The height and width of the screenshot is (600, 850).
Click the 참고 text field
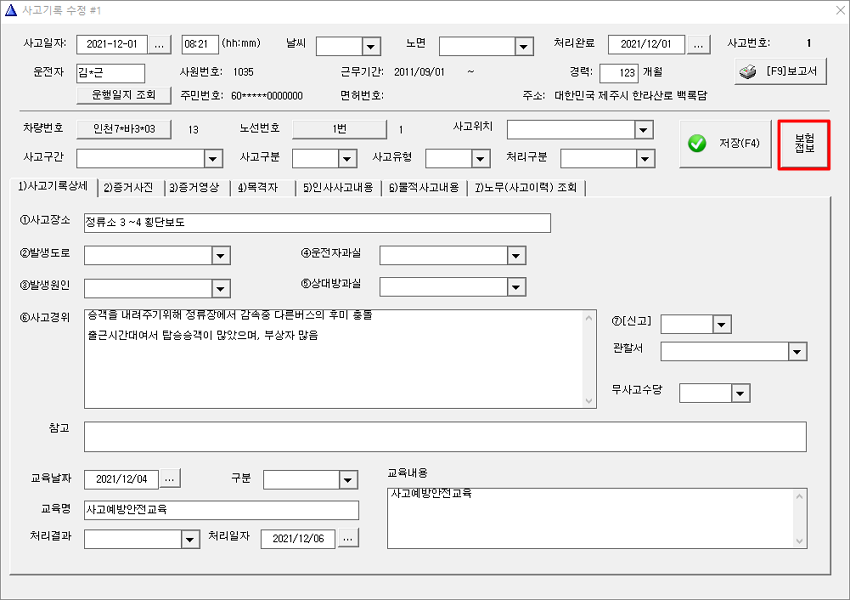[445, 437]
